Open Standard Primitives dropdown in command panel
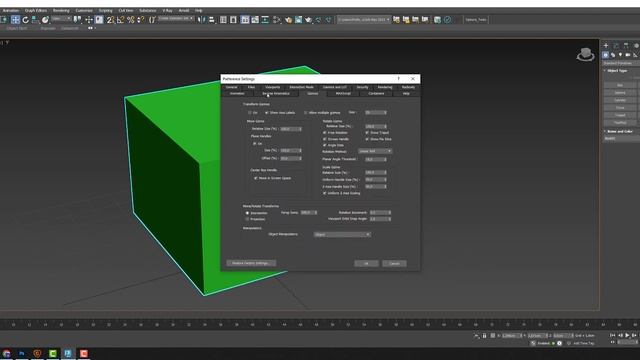Viewport: 640px width, 360px height. point(621,63)
